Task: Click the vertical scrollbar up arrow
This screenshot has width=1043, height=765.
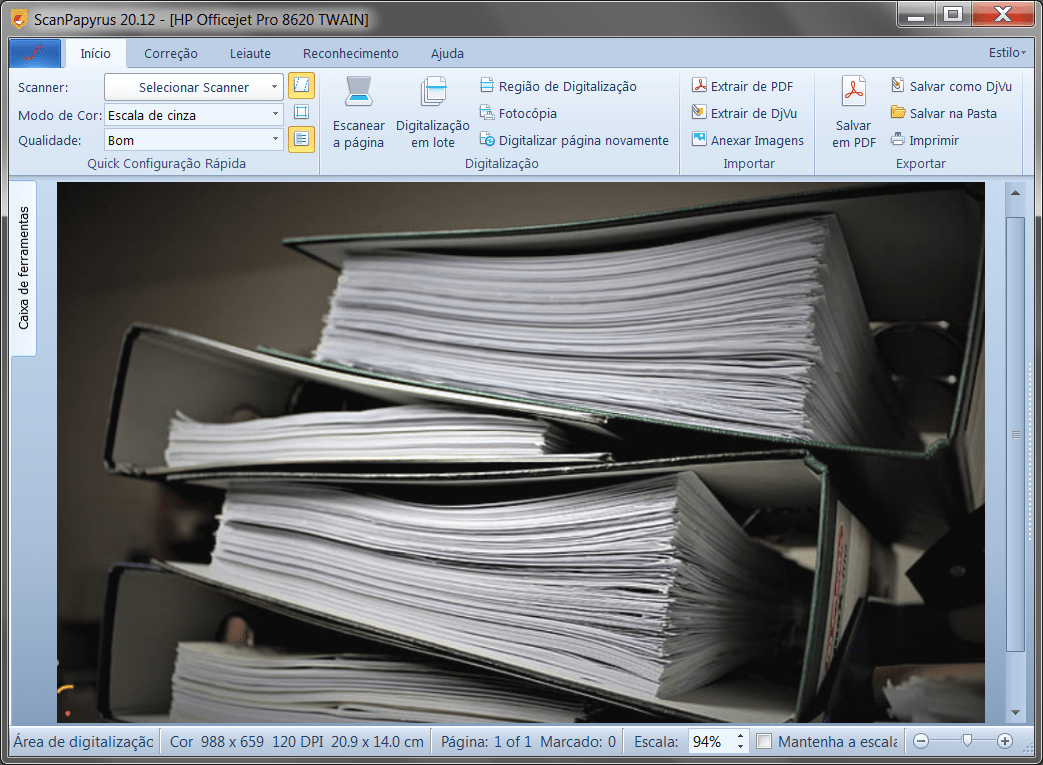Action: click(x=1015, y=193)
